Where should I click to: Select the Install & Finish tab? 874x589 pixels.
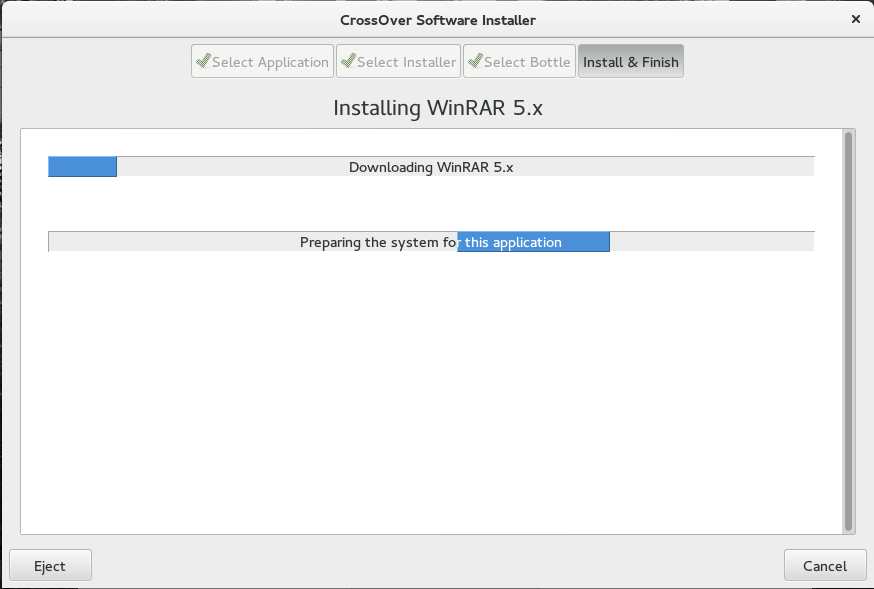[630, 62]
